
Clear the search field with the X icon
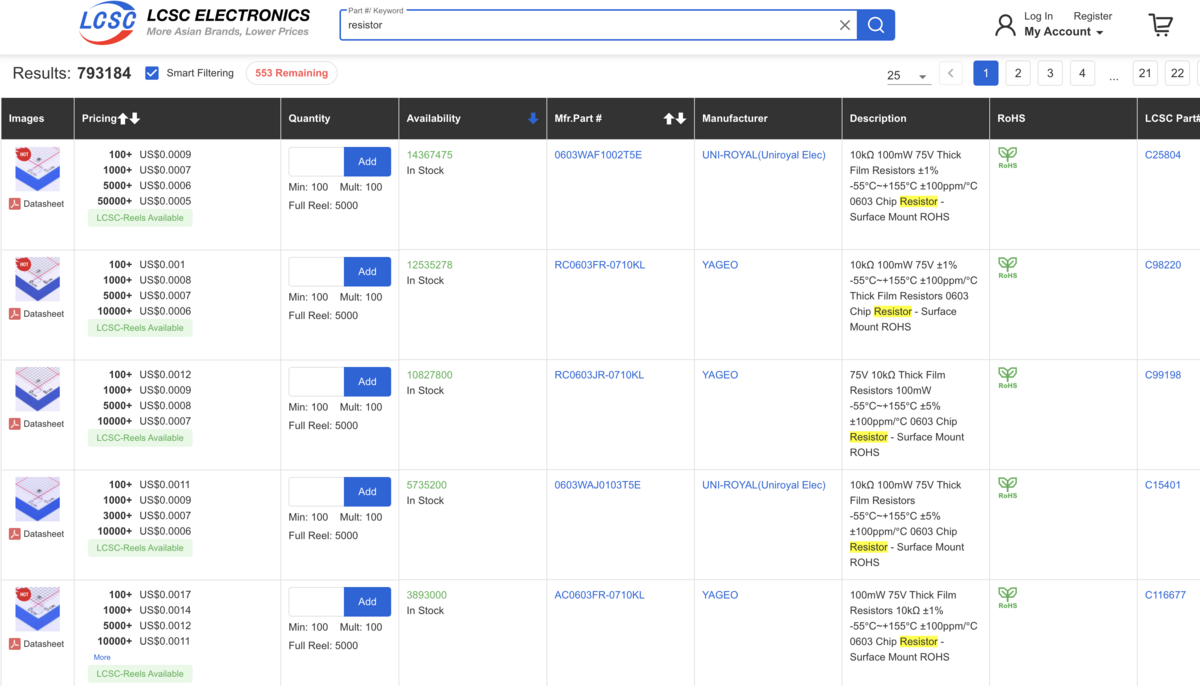click(845, 25)
